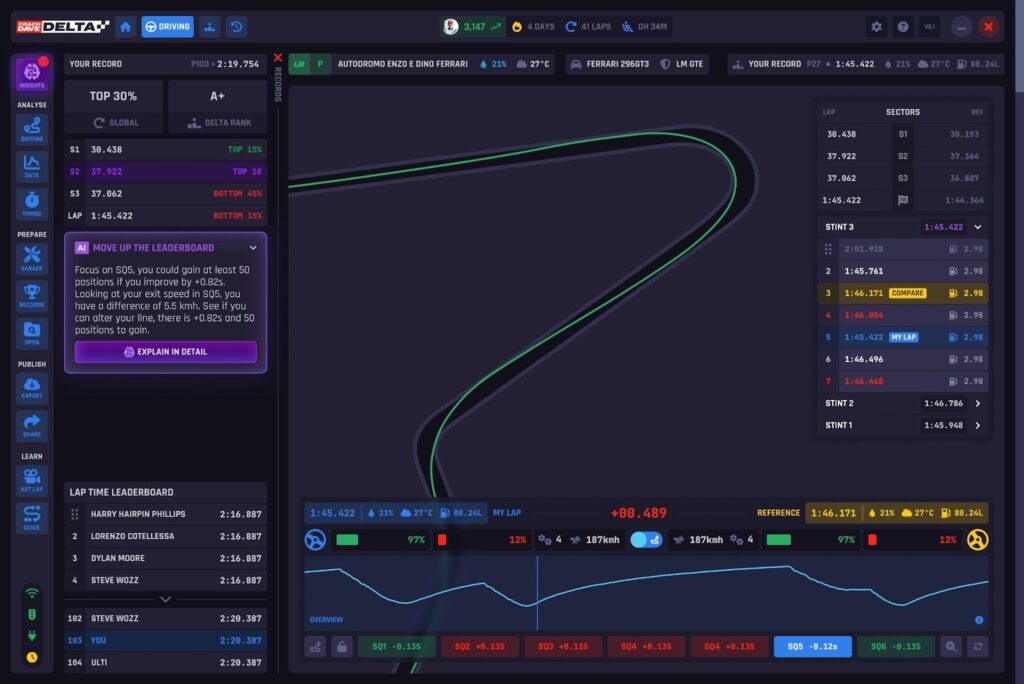Click the Explain in Detail button
Image resolution: width=1024 pixels, height=684 pixels.
[165, 352]
